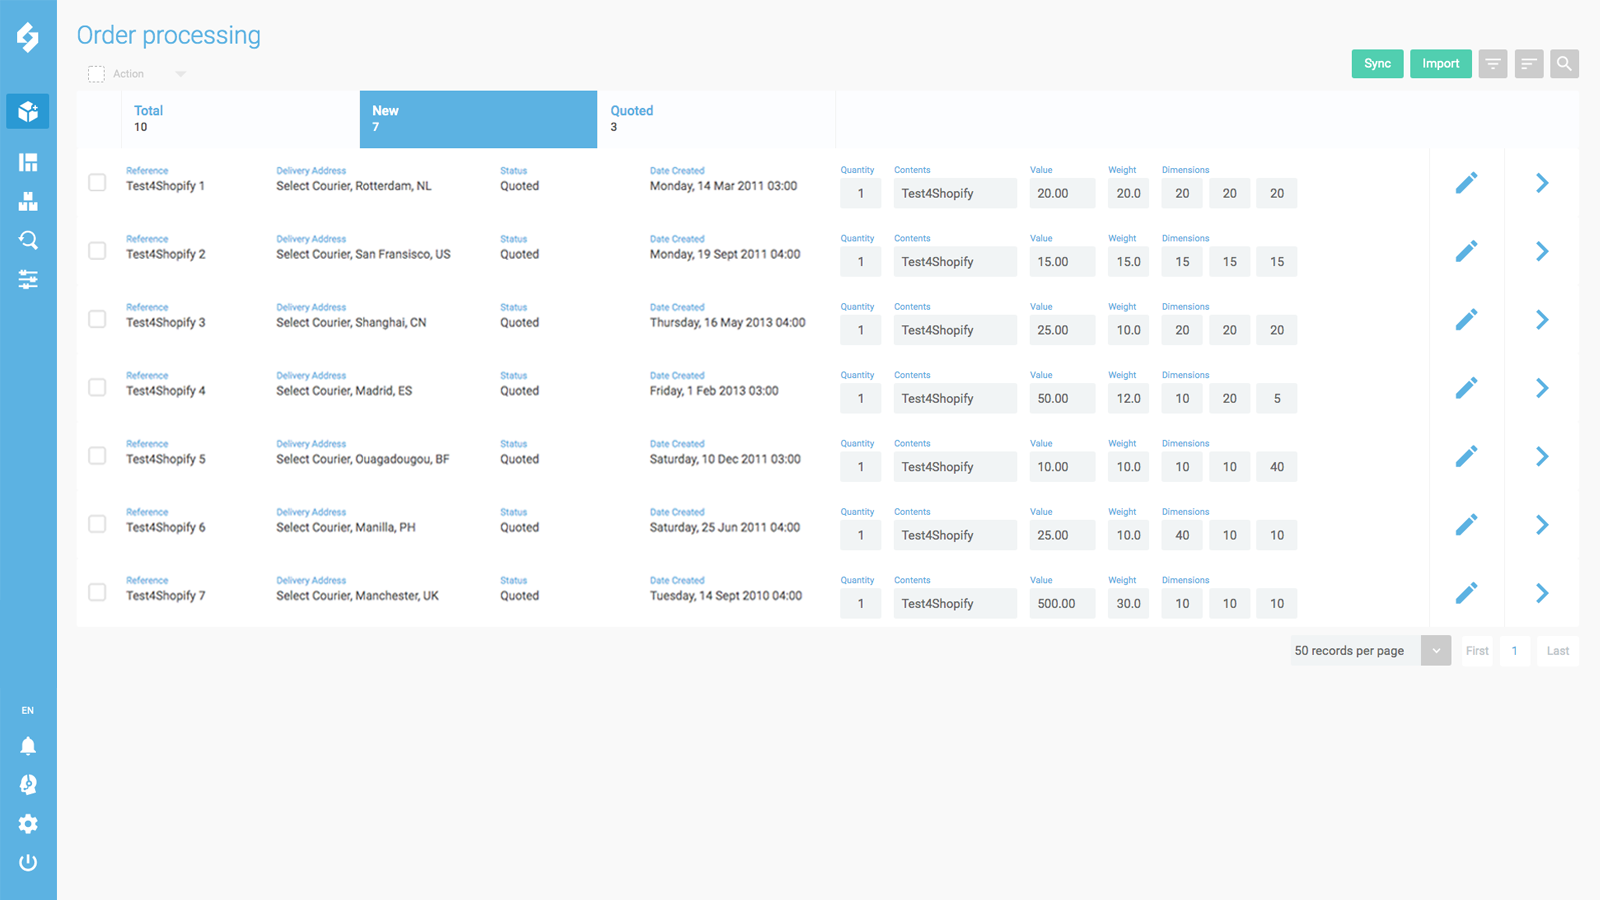Open notifications via the bell icon

(x=27, y=744)
